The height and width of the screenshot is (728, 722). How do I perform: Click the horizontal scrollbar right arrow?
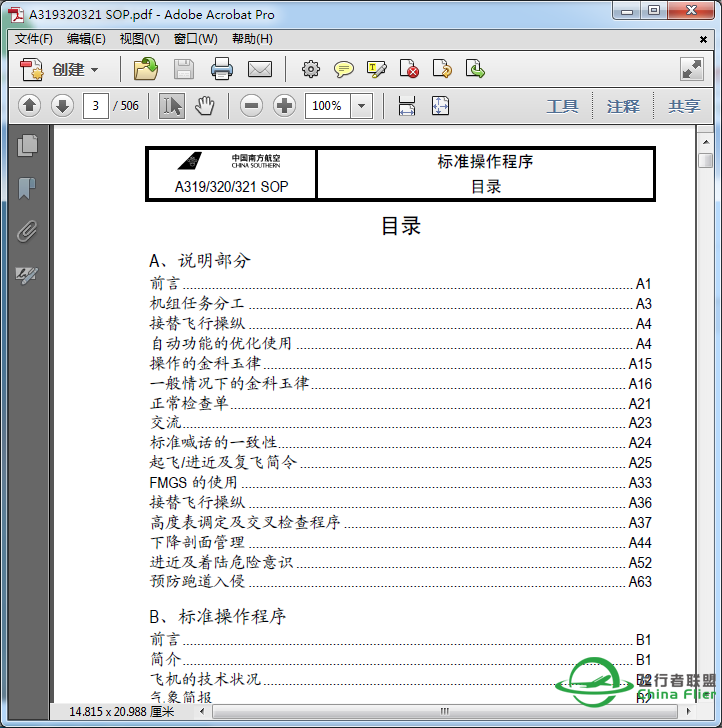(689, 711)
